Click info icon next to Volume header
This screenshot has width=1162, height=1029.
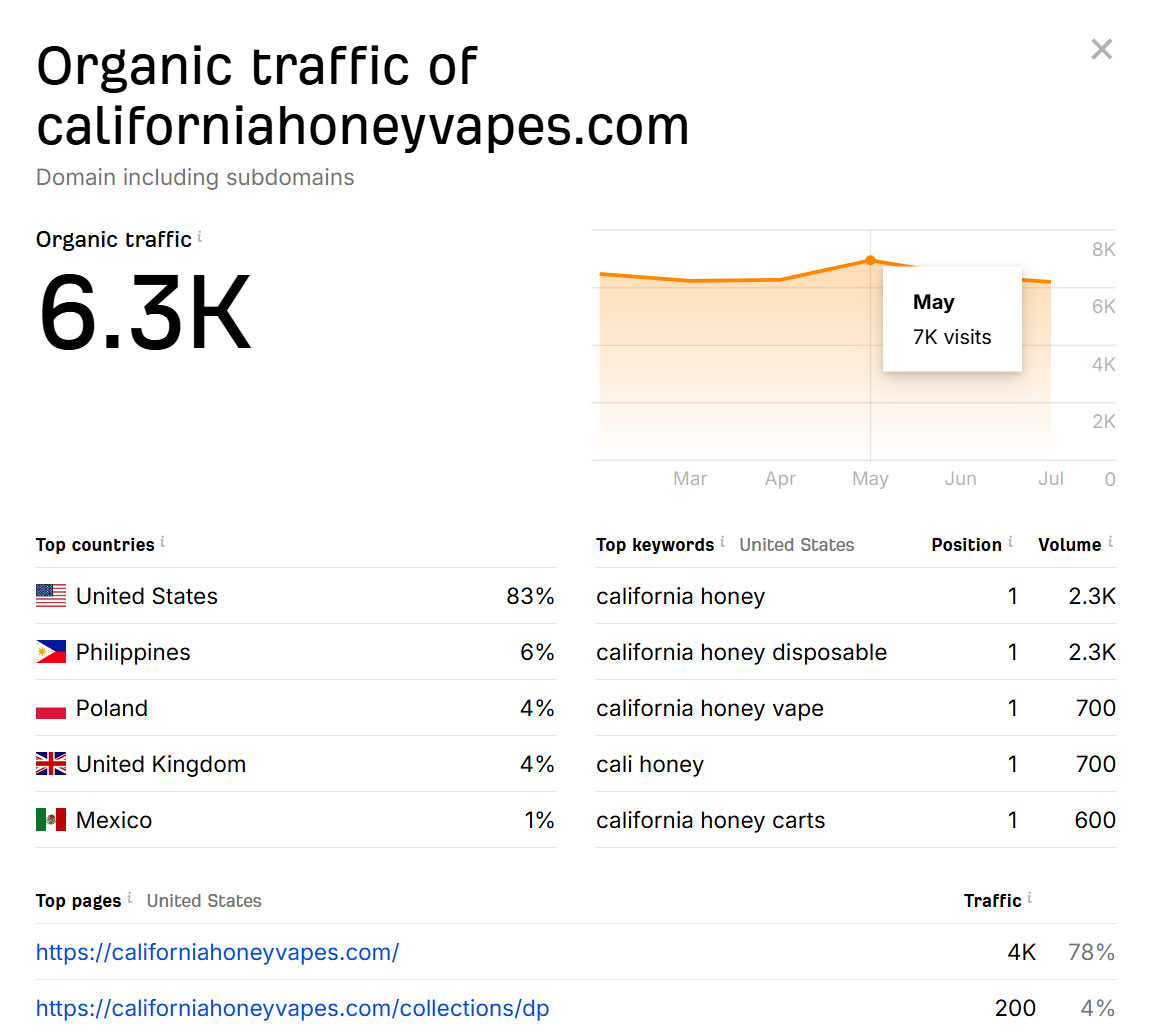pos(1110,542)
